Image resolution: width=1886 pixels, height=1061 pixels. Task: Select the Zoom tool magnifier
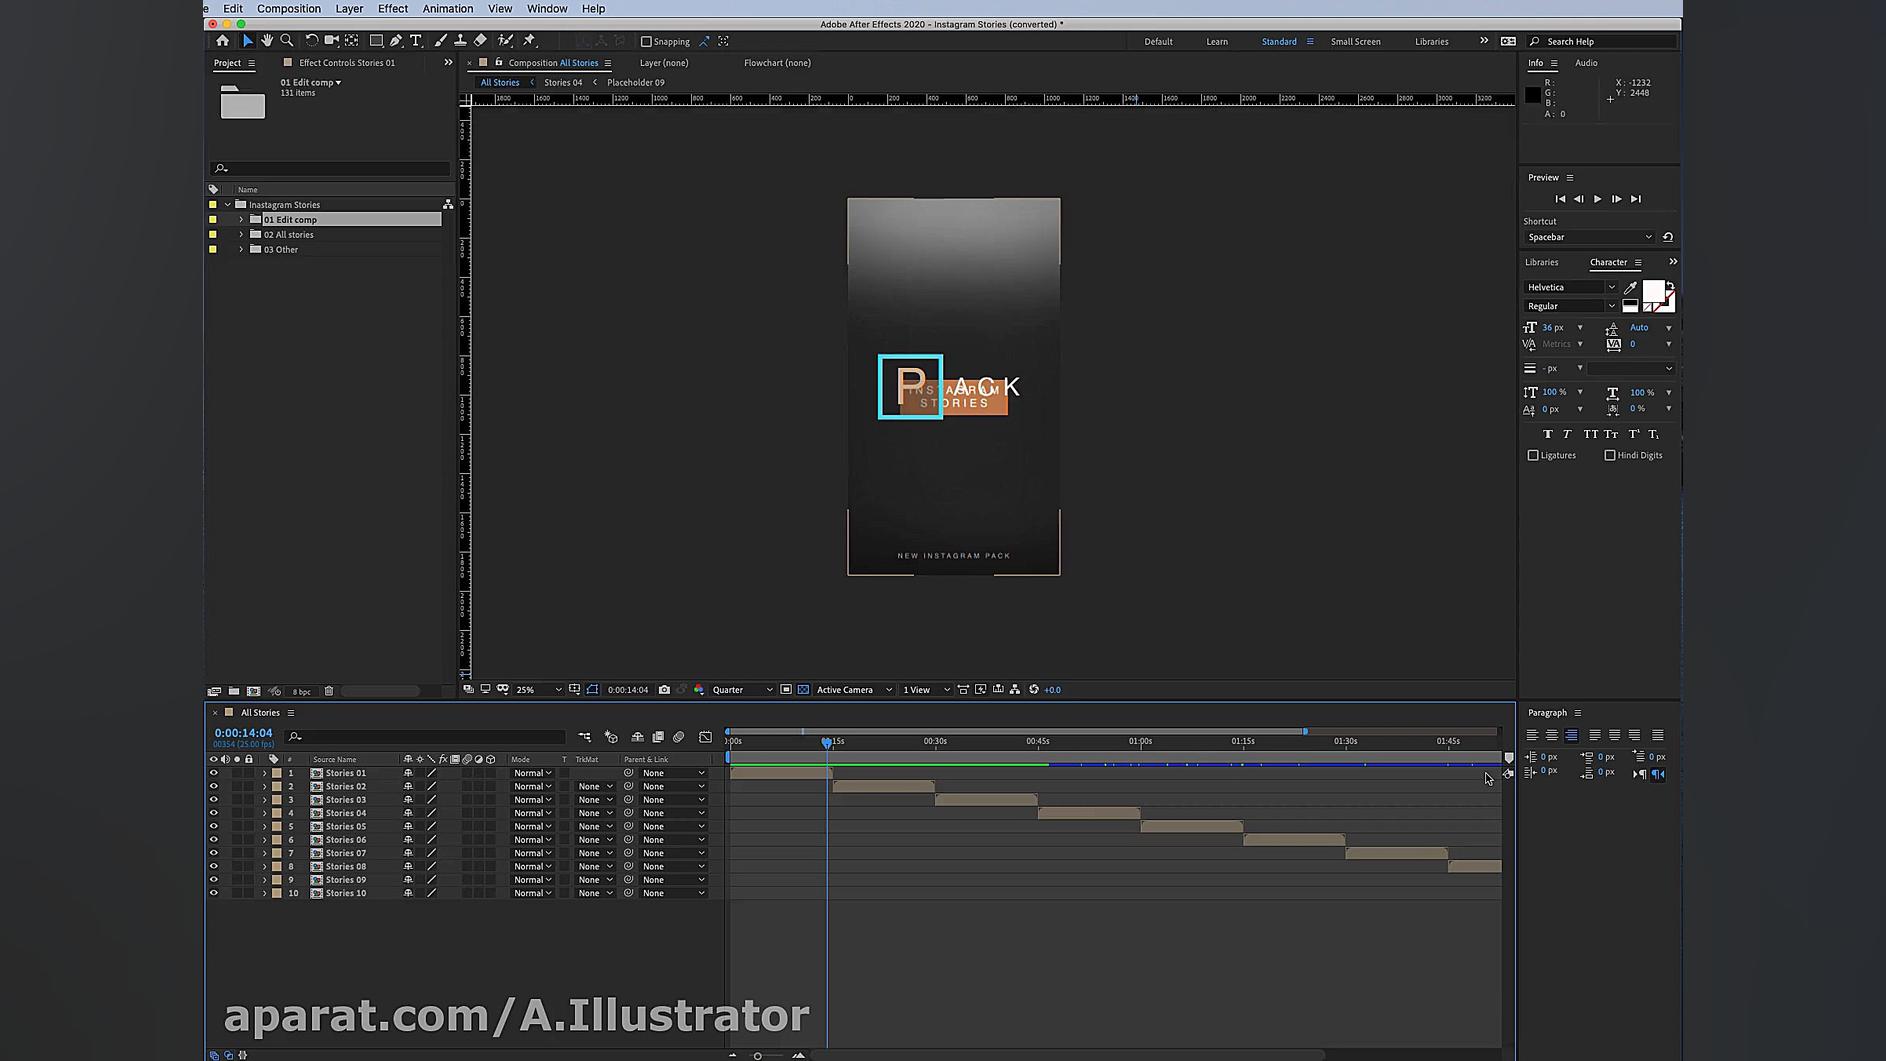287,41
